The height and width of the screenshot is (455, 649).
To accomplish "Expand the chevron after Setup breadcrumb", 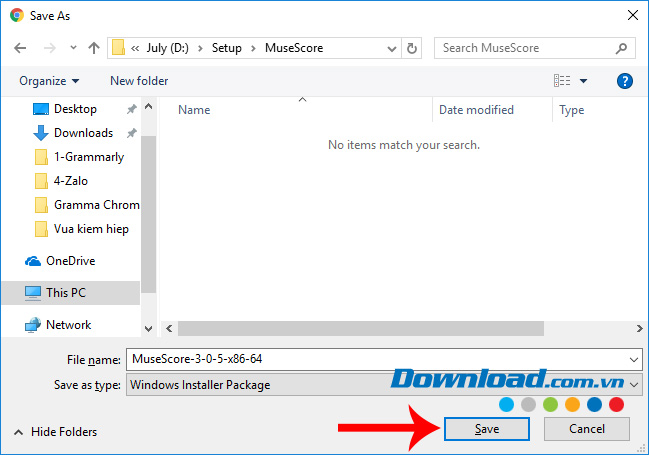I will pos(253,49).
